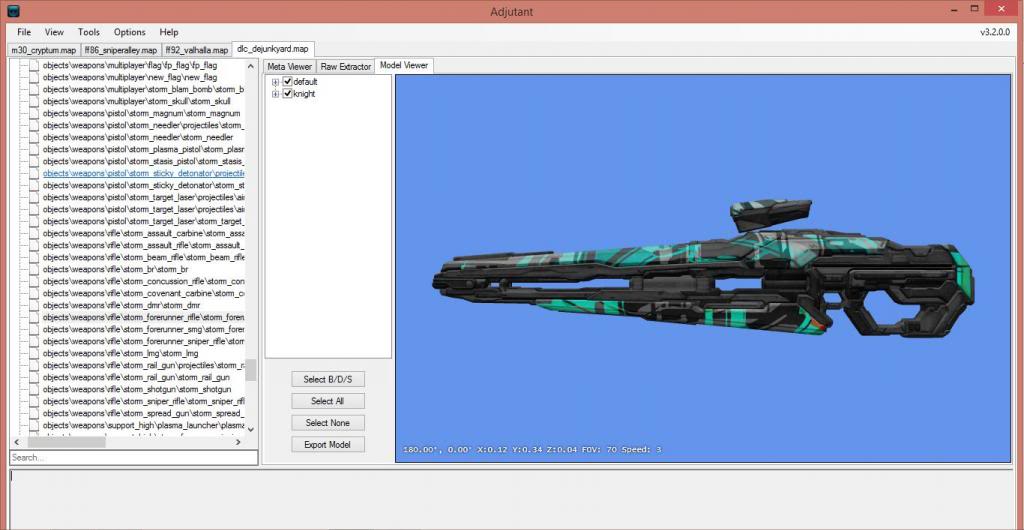Select storm_concussion_rifle tree row

[144, 281]
